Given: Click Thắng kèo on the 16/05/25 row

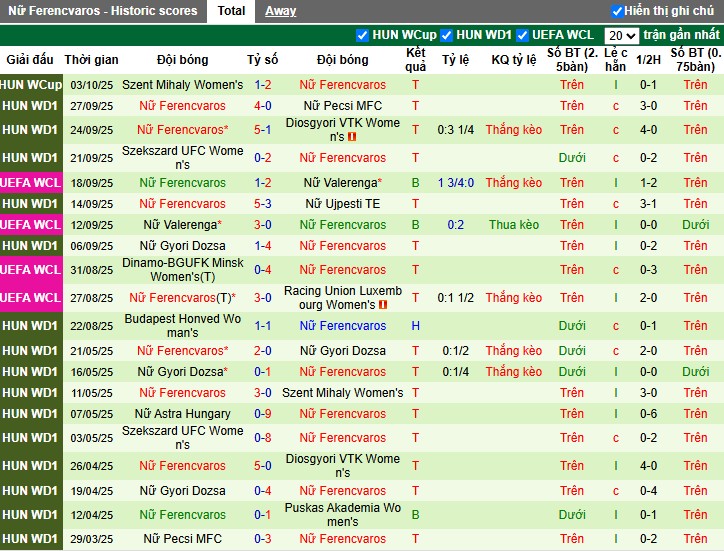Looking at the screenshot, I should click(513, 372).
